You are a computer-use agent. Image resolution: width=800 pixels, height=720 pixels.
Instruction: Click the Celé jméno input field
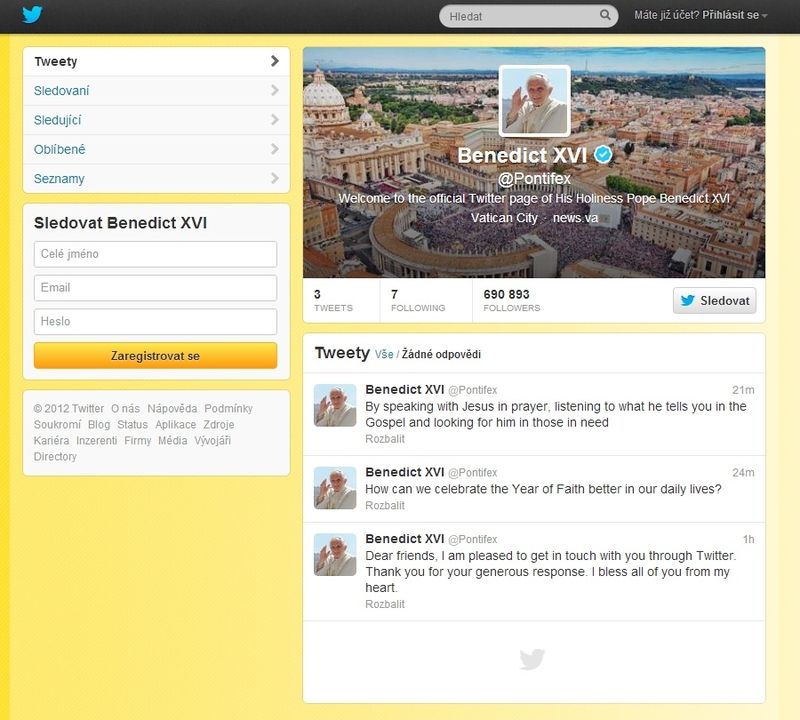click(x=156, y=254)
